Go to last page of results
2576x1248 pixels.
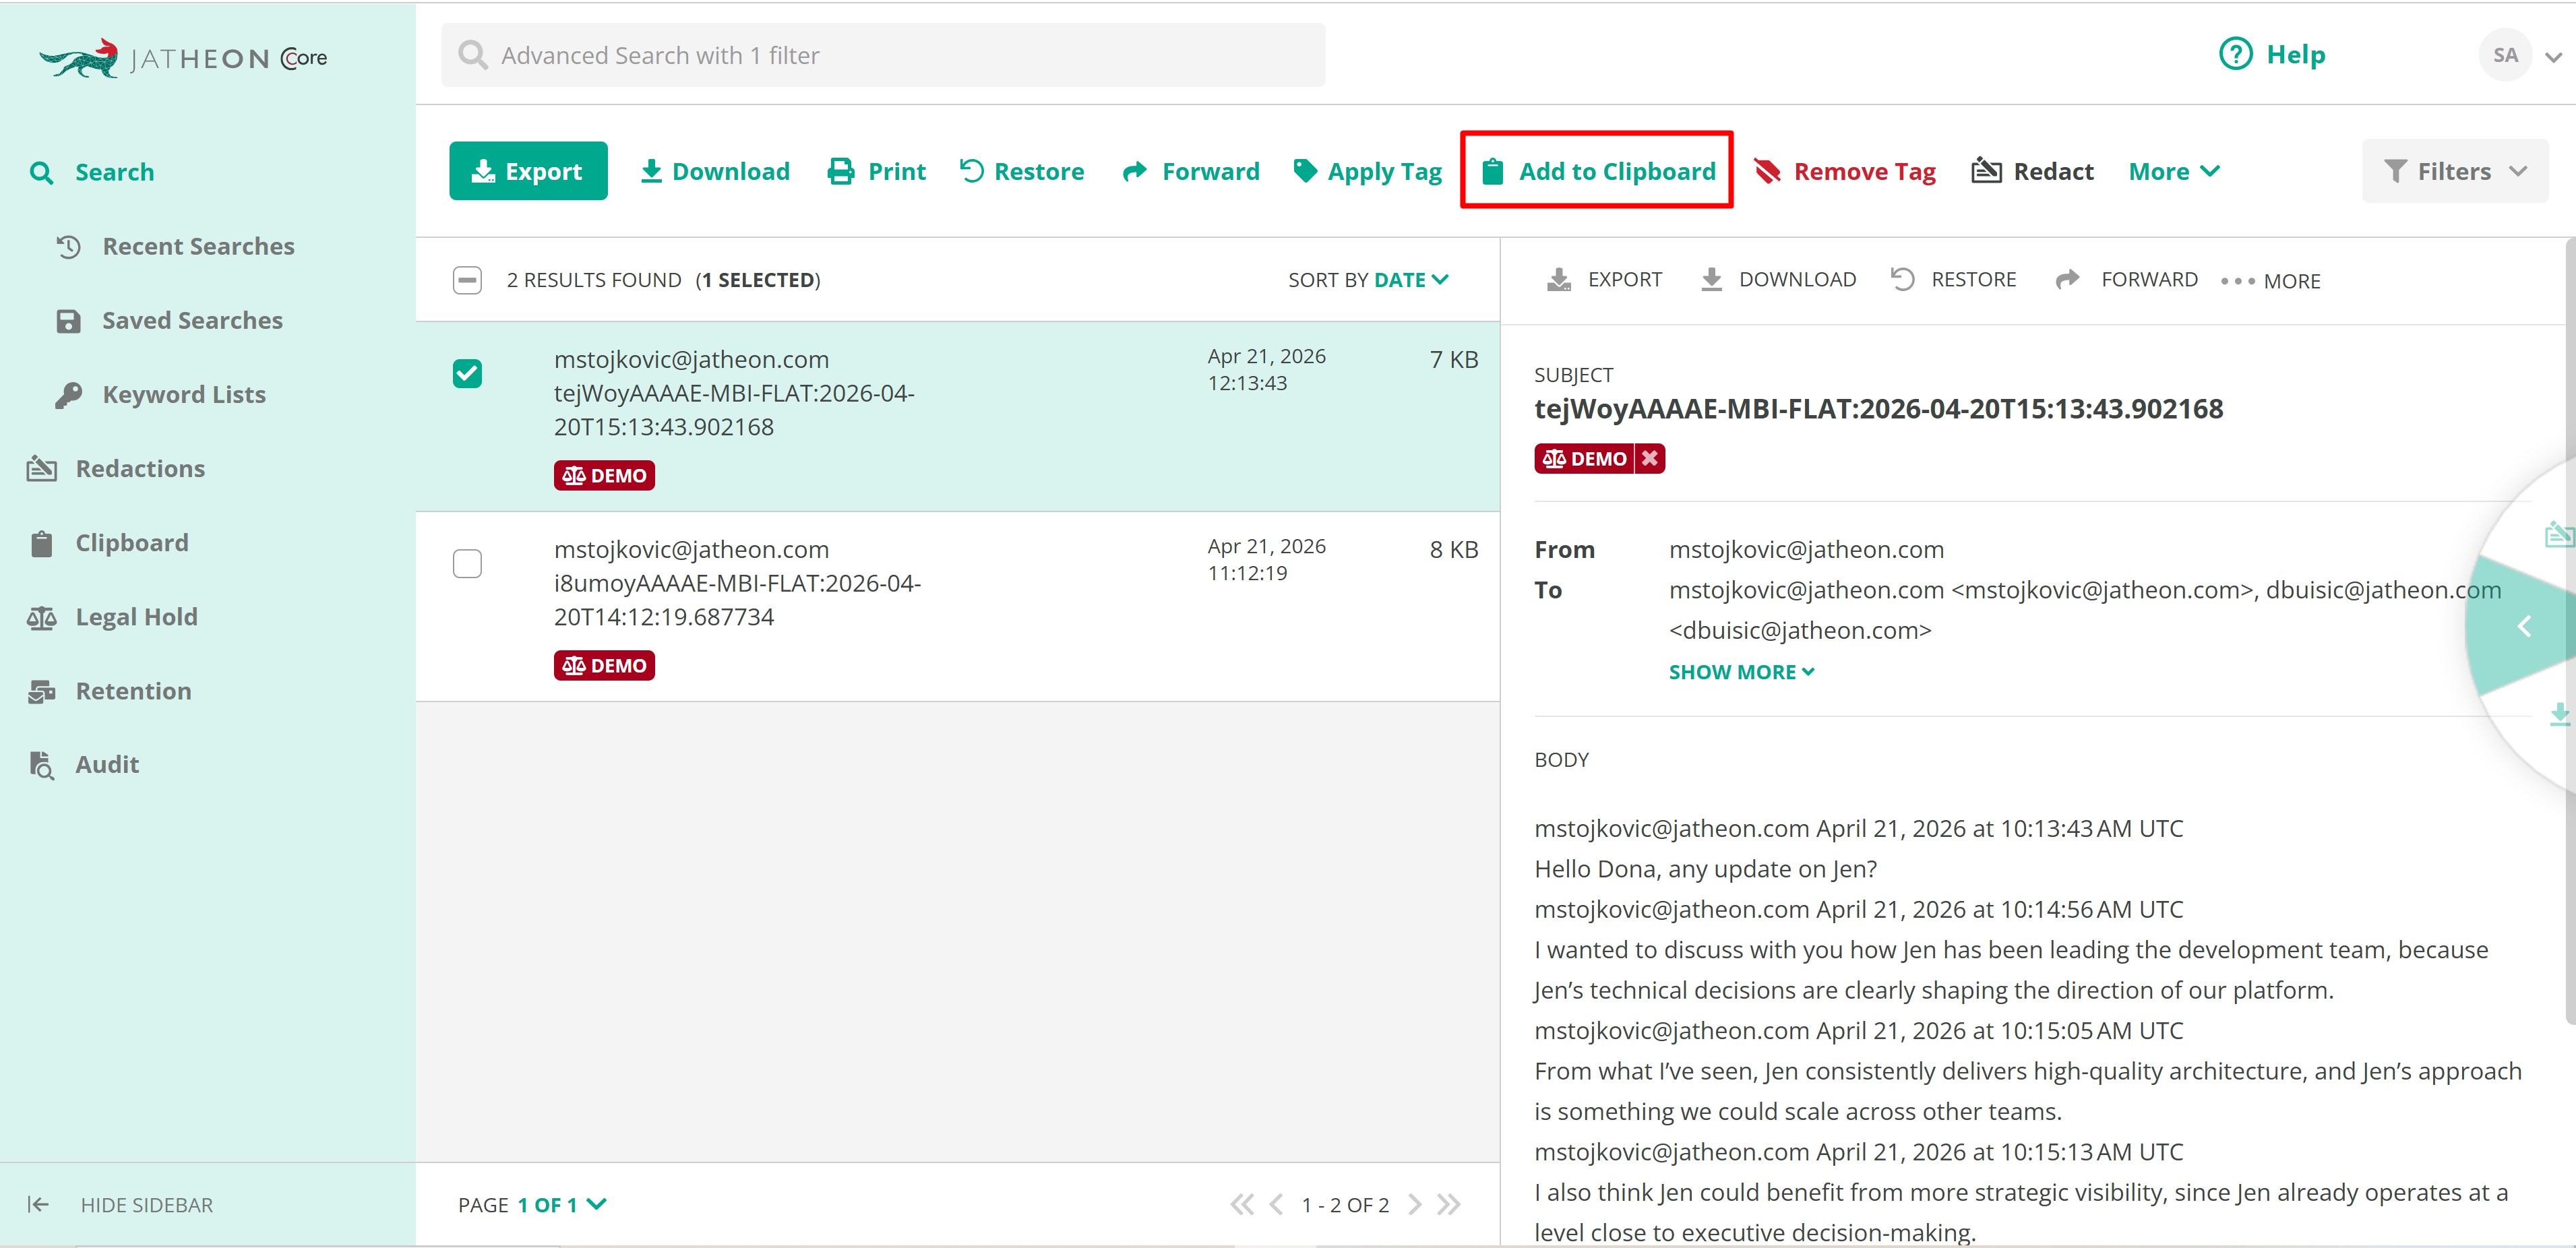pos(1449,1204)
